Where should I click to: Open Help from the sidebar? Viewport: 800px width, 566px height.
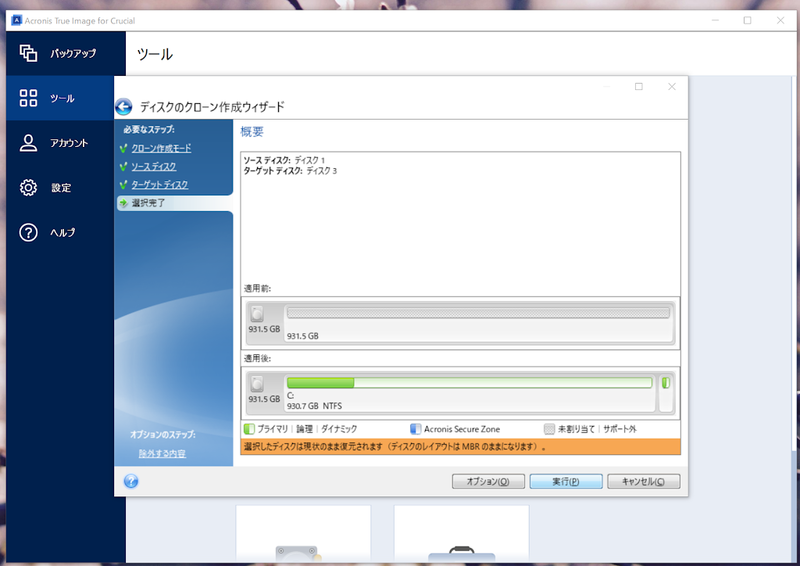point(60,232)
